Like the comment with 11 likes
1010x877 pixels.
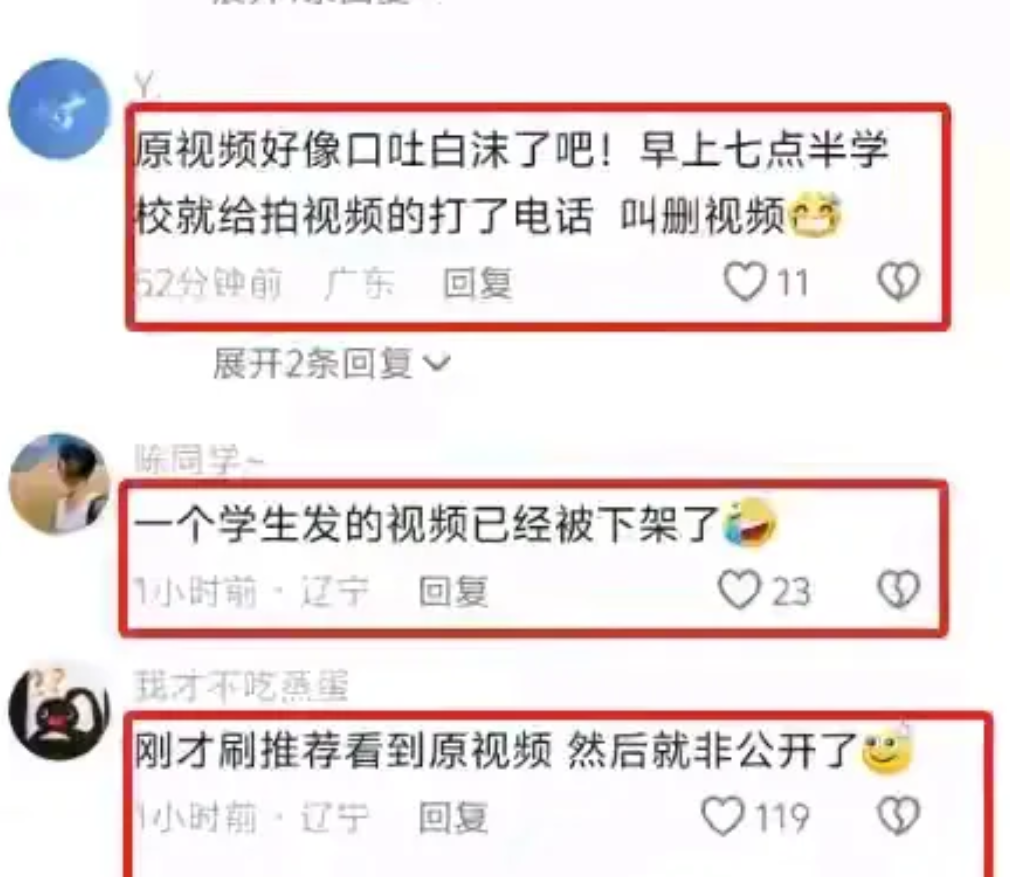(745, 282)
